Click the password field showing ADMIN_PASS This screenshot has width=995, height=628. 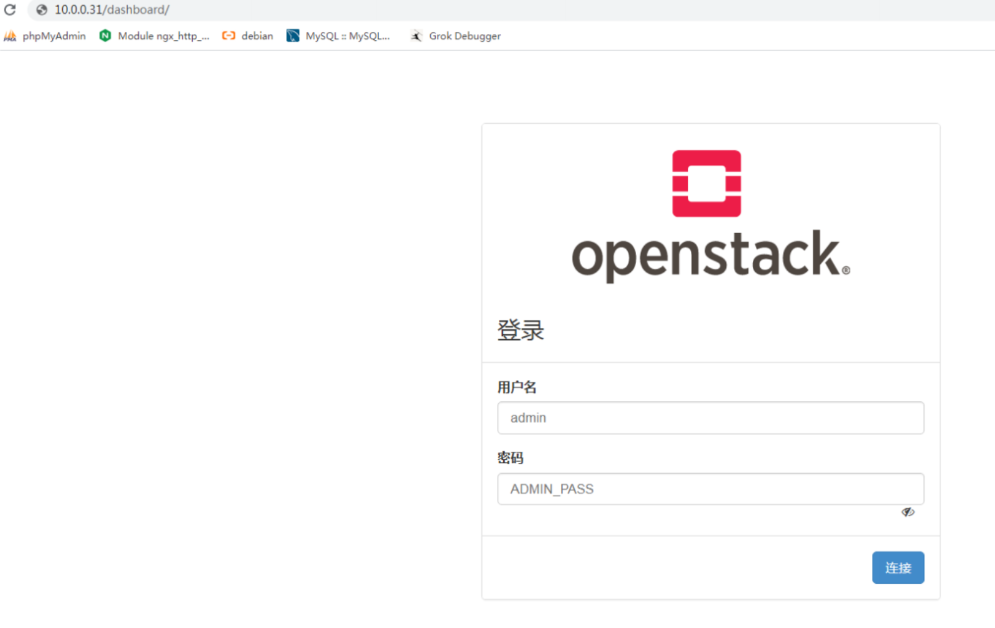pyautogui.click(x=711, y=489)
